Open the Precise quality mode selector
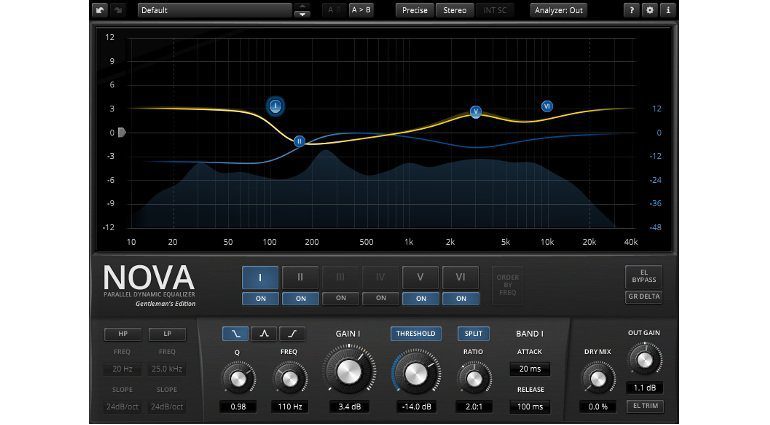The height and width of the screenshot is (425, 770). click(x=414, y=10)
